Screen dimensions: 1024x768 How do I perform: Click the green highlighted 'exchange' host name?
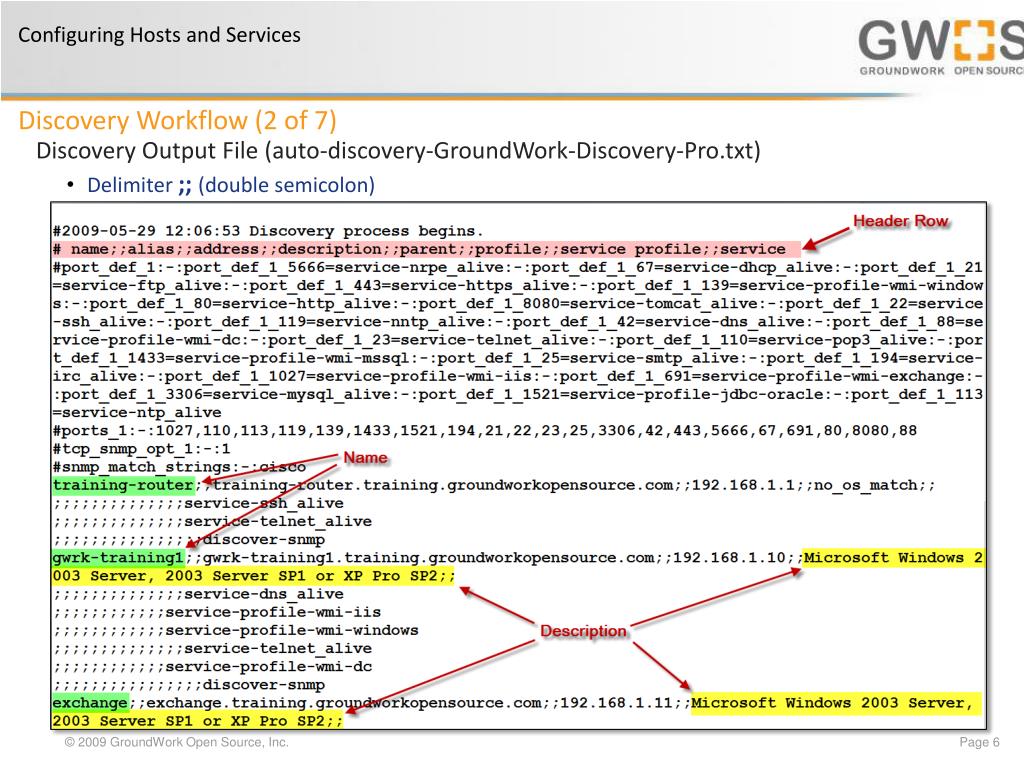(90, 703)
